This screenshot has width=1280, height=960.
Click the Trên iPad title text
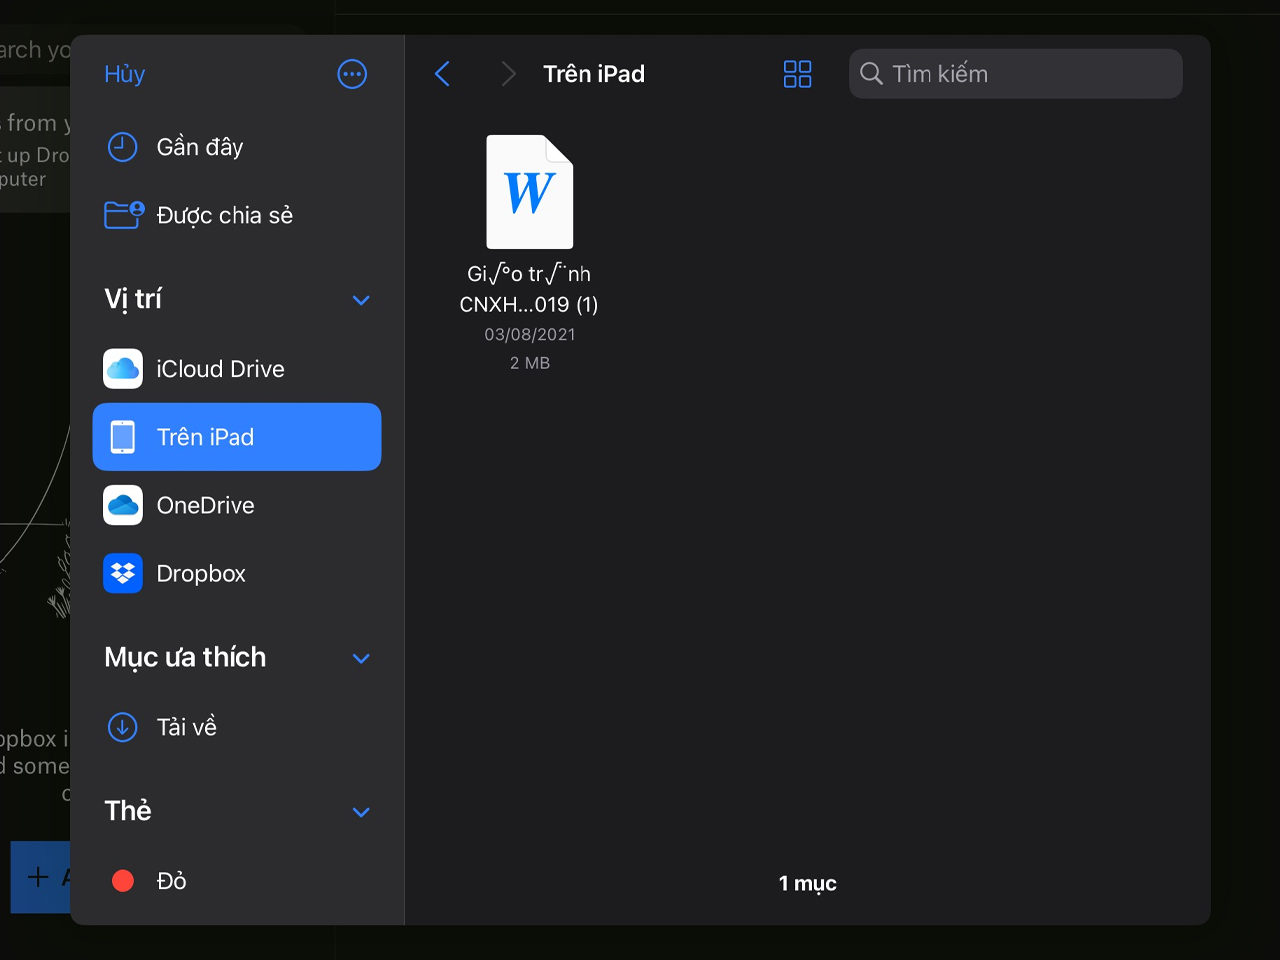(594, 74)
